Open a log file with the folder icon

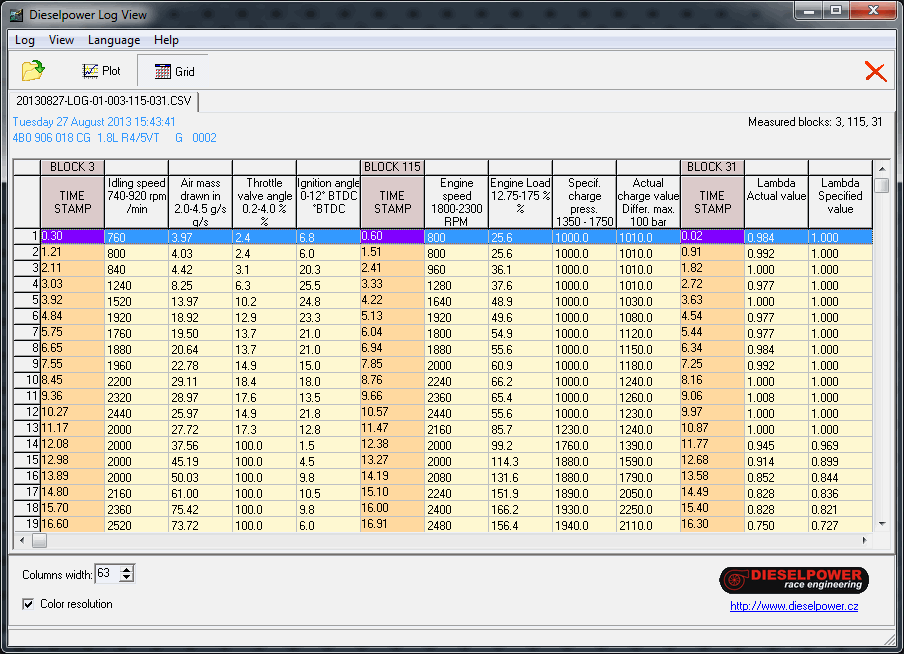[33, 70]
